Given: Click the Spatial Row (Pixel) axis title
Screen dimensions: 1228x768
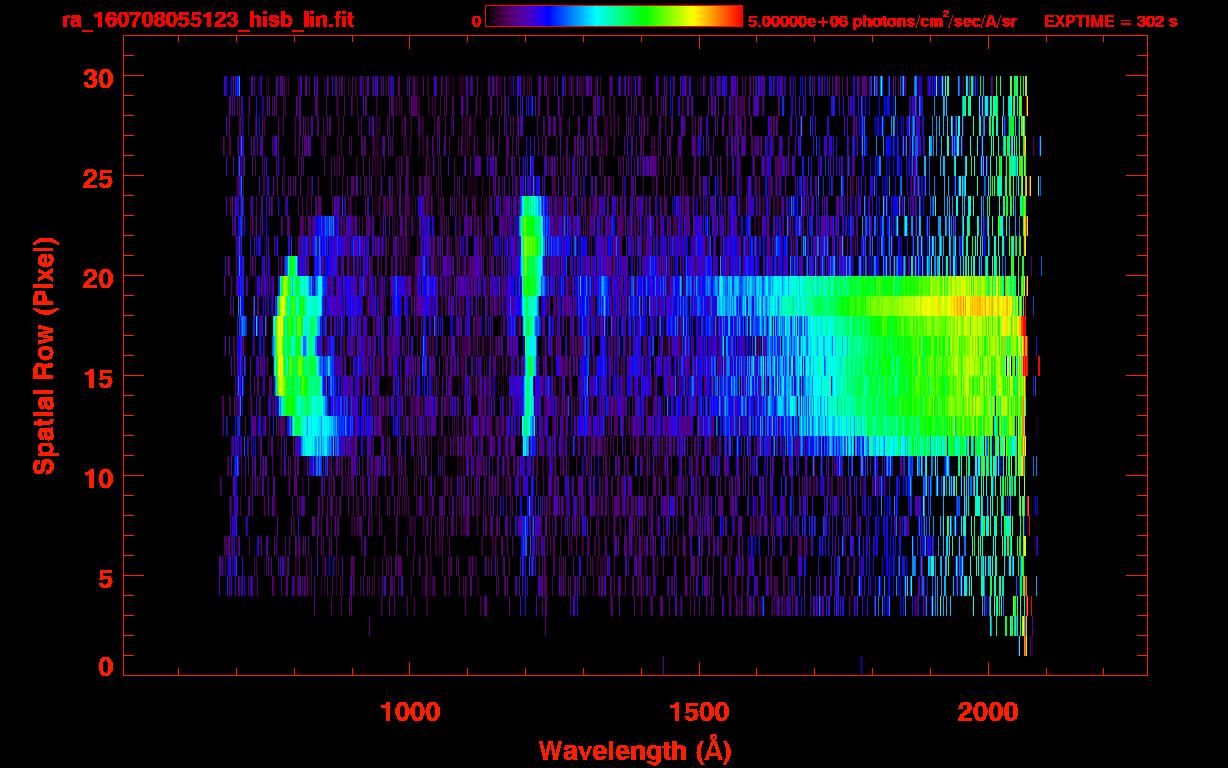Looking at the screenshot, I should click(44, 355).
